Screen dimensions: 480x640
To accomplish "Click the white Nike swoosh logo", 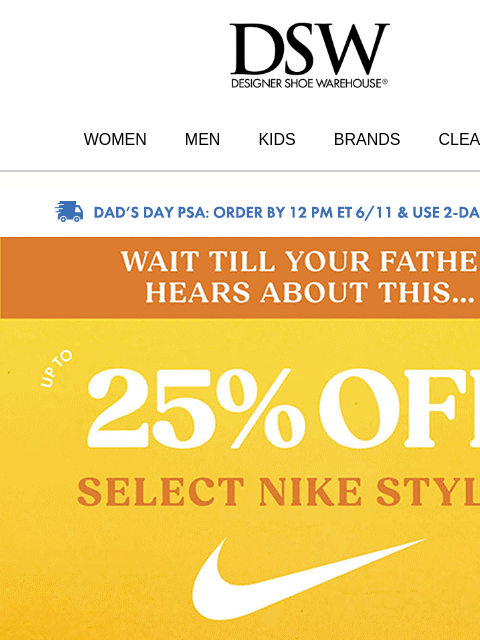I will (x=308, y=579).
